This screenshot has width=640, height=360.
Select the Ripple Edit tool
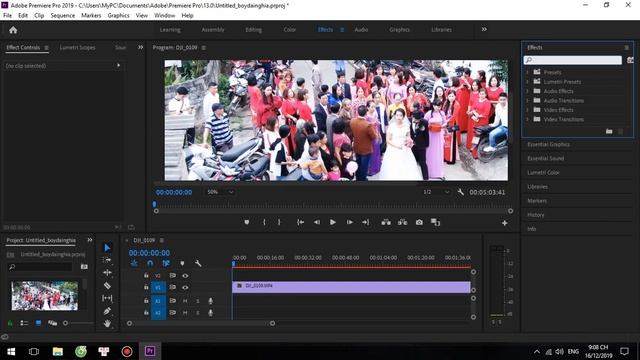[107, 273]
